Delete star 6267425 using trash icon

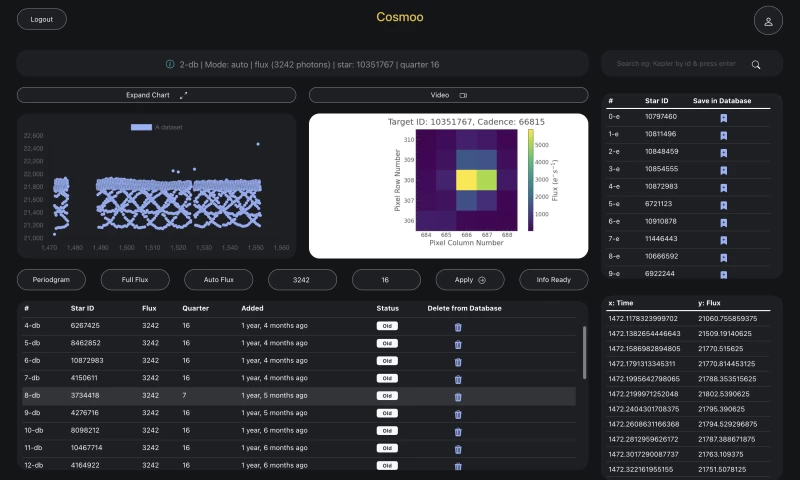(x=458, y=327)
